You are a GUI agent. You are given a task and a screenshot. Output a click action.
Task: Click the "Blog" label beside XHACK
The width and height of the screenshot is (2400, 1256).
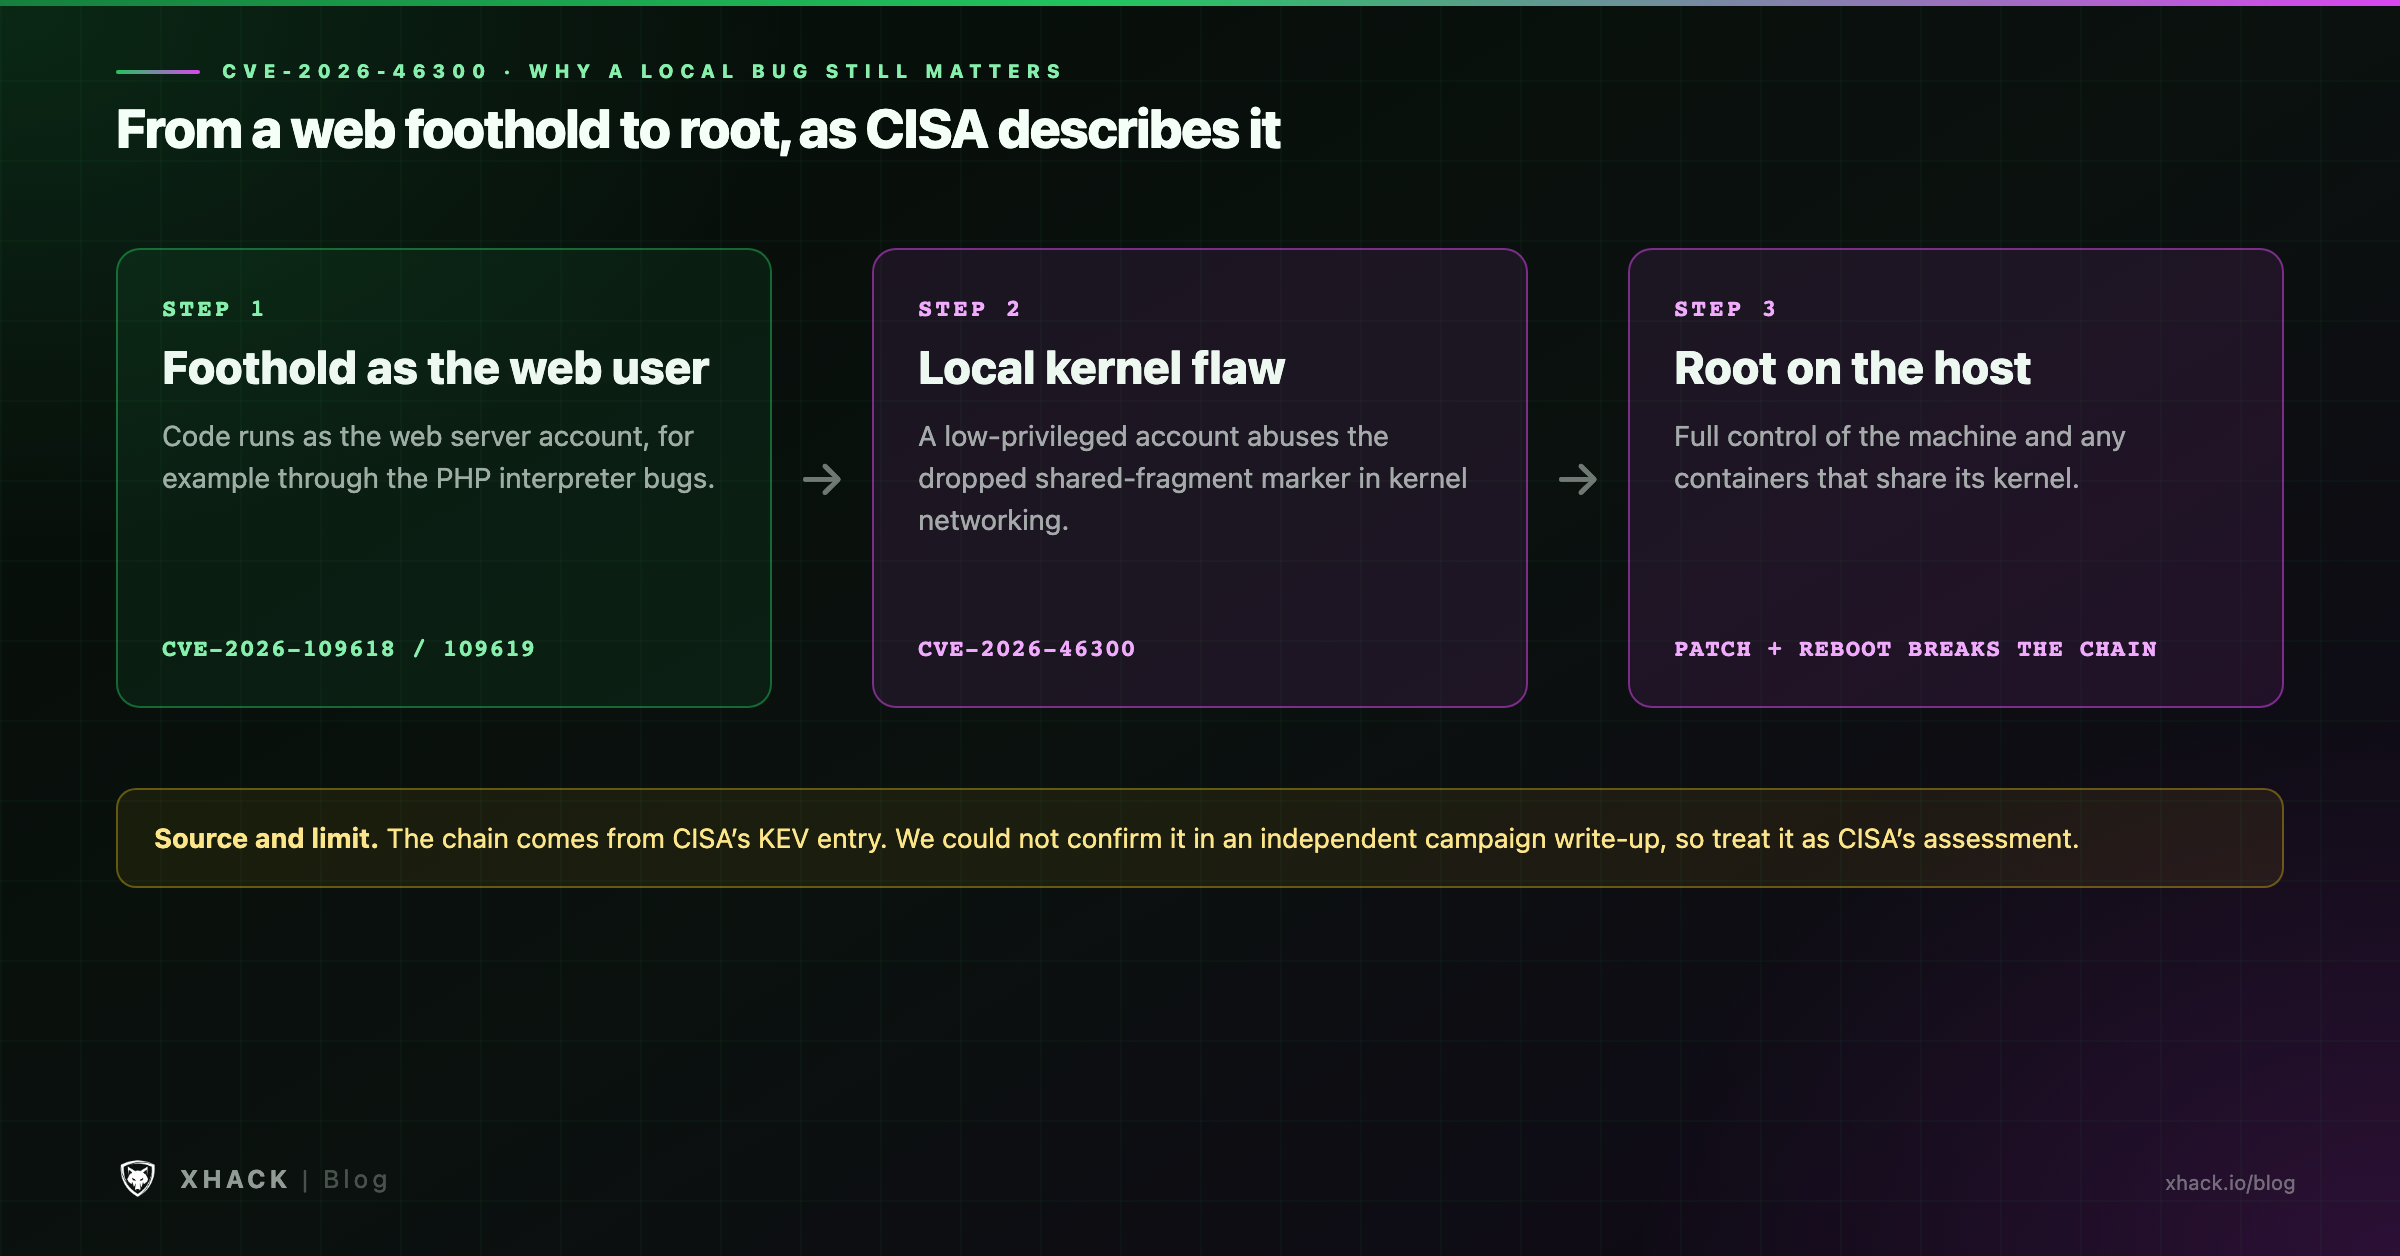(x=355, y=1179)
